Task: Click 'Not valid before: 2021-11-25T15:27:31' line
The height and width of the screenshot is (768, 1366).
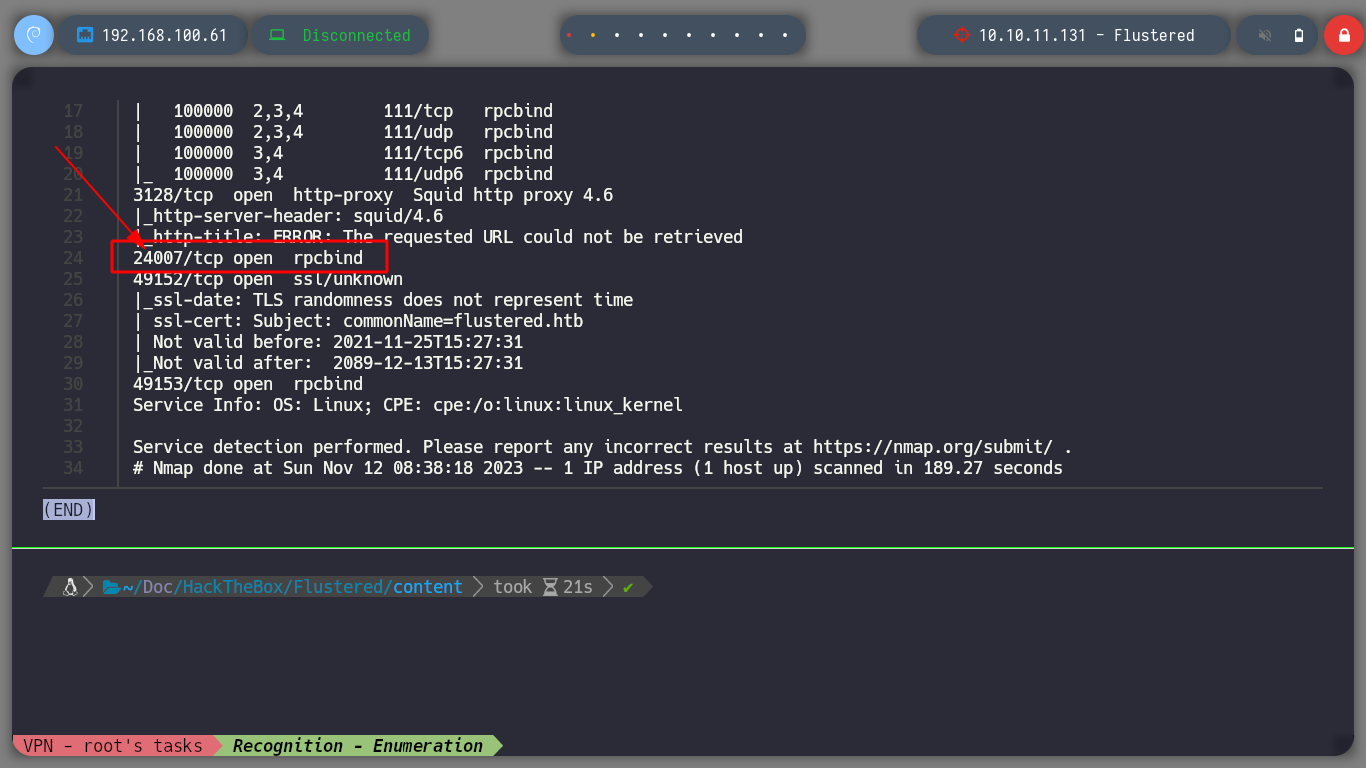Action: pos(328,342)
